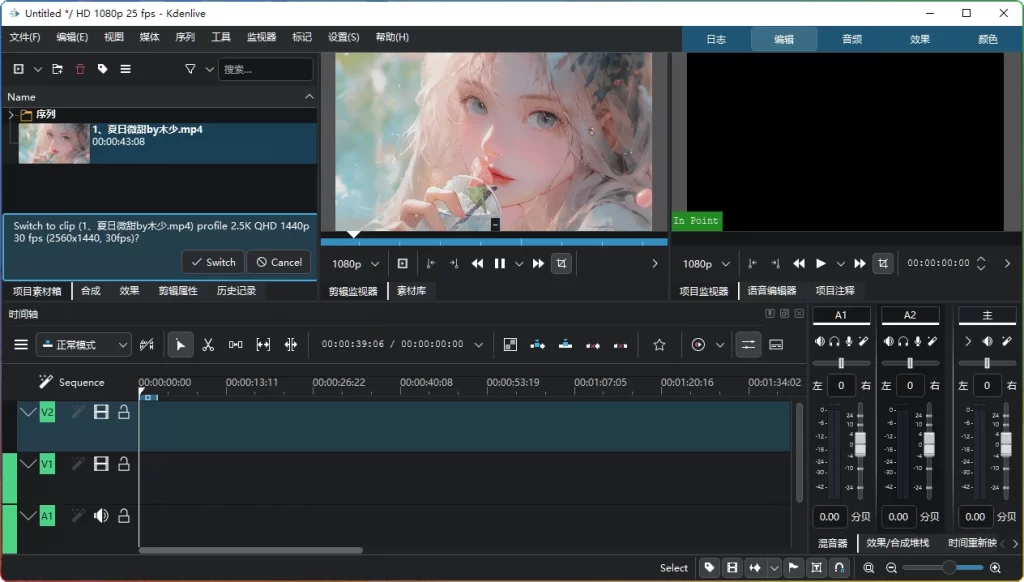Switch to the 效果 panel tab

919,39
